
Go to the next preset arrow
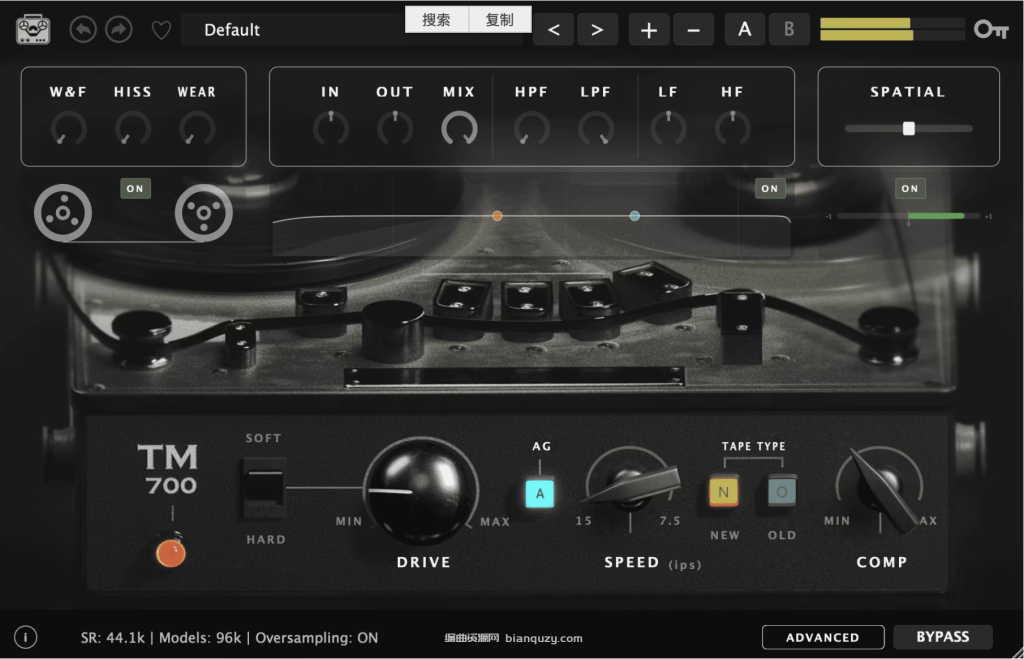(x=597, y=30)
